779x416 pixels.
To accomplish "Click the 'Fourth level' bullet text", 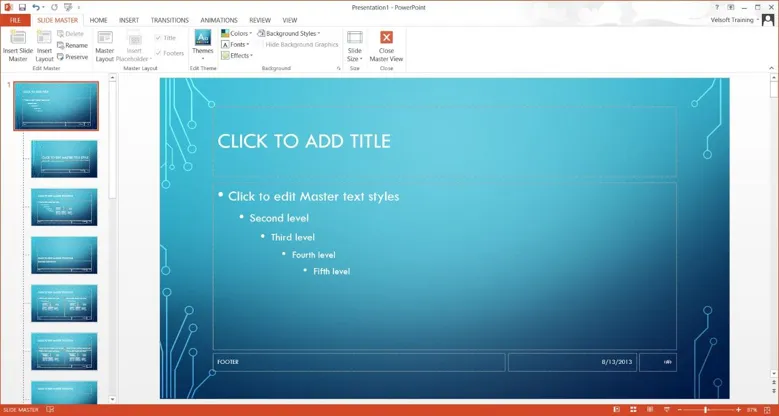I will point(313,255).
